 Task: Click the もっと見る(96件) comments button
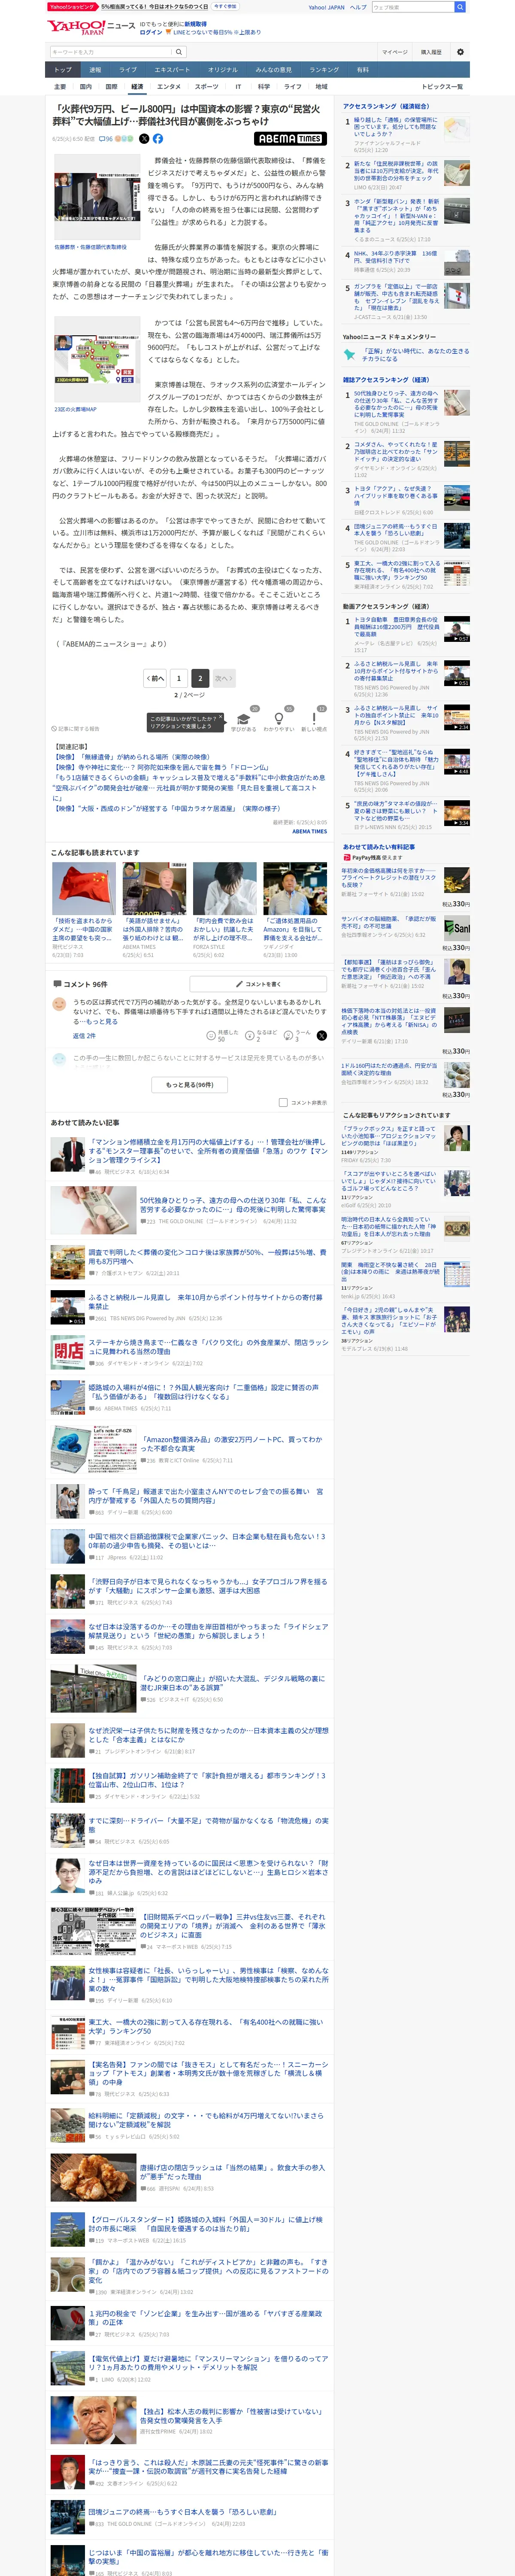[x=190, y=1084]
